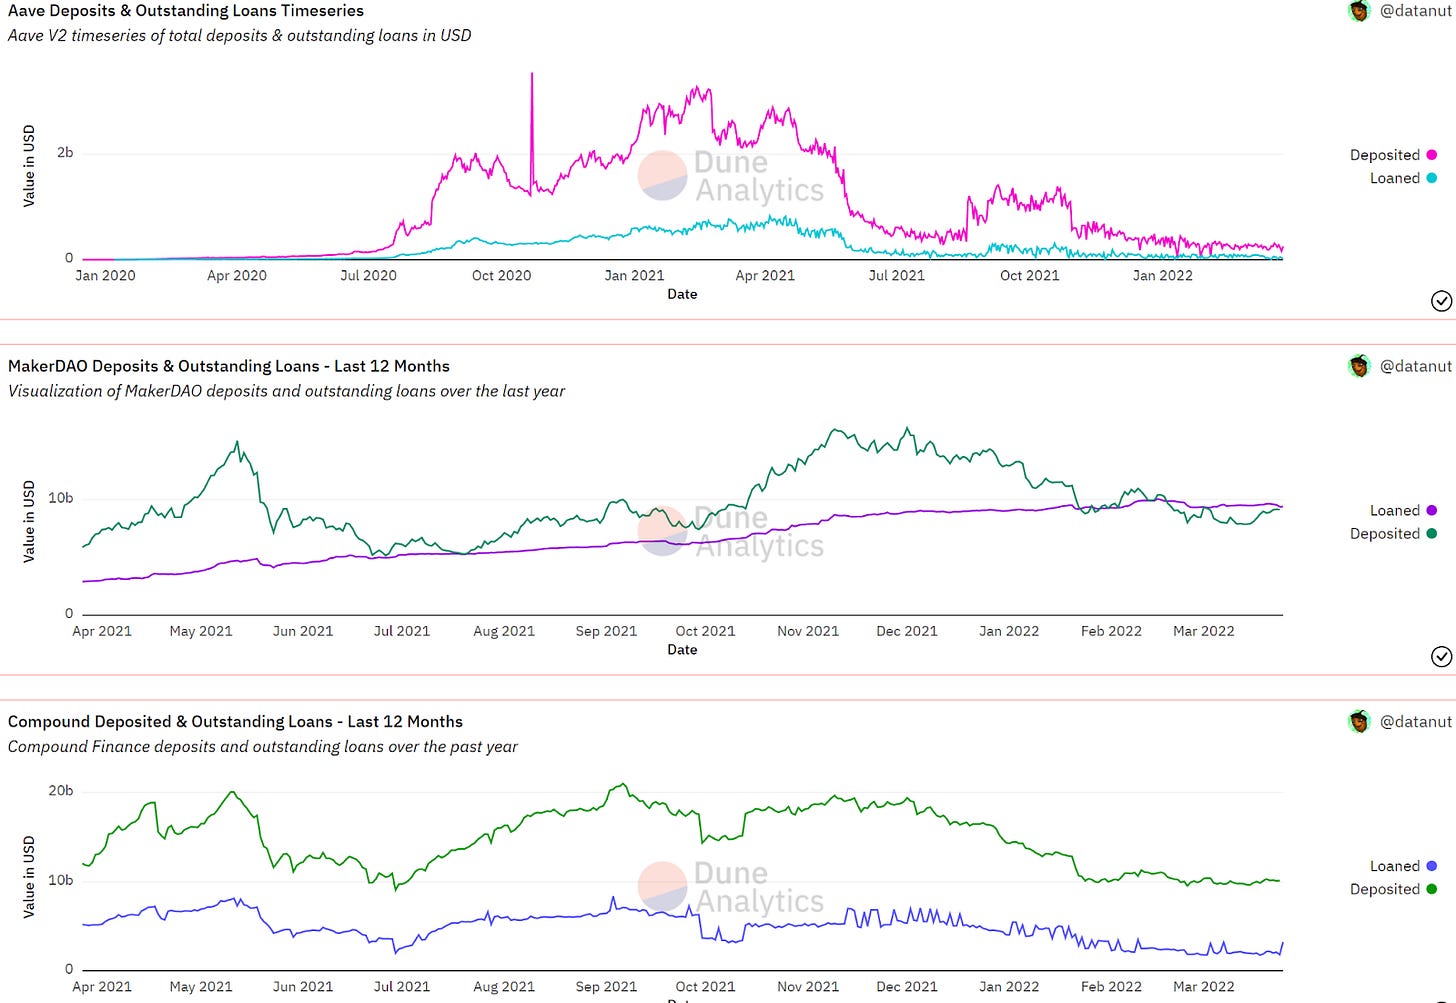Click magenta Deposited swatch in Aave legend

pos(1431,155)
